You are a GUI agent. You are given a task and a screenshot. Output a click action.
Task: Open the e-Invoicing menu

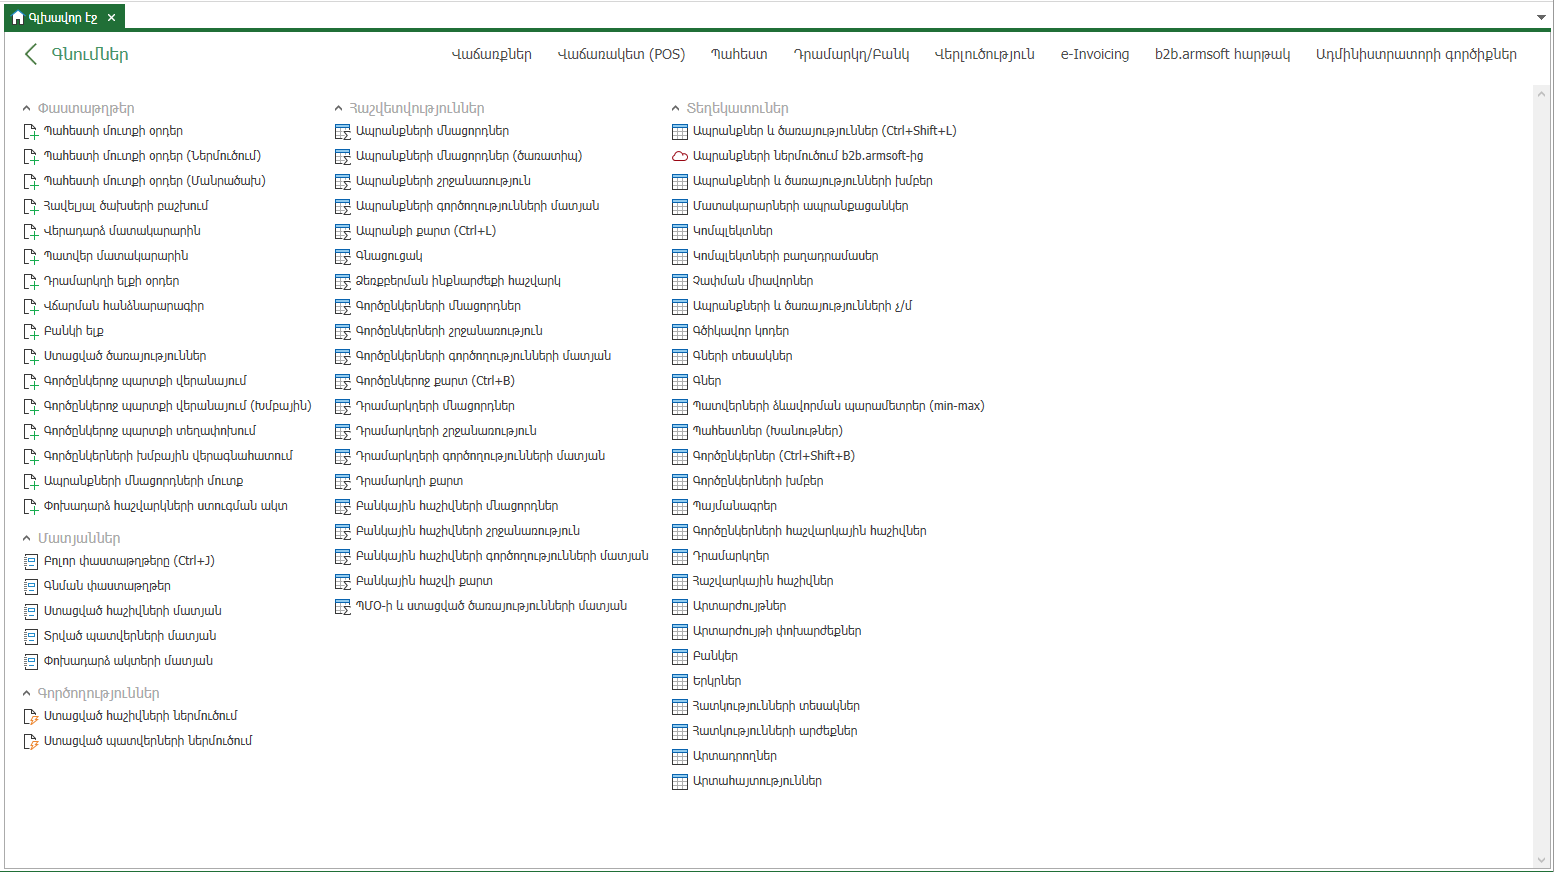(x=1095, y=54)
